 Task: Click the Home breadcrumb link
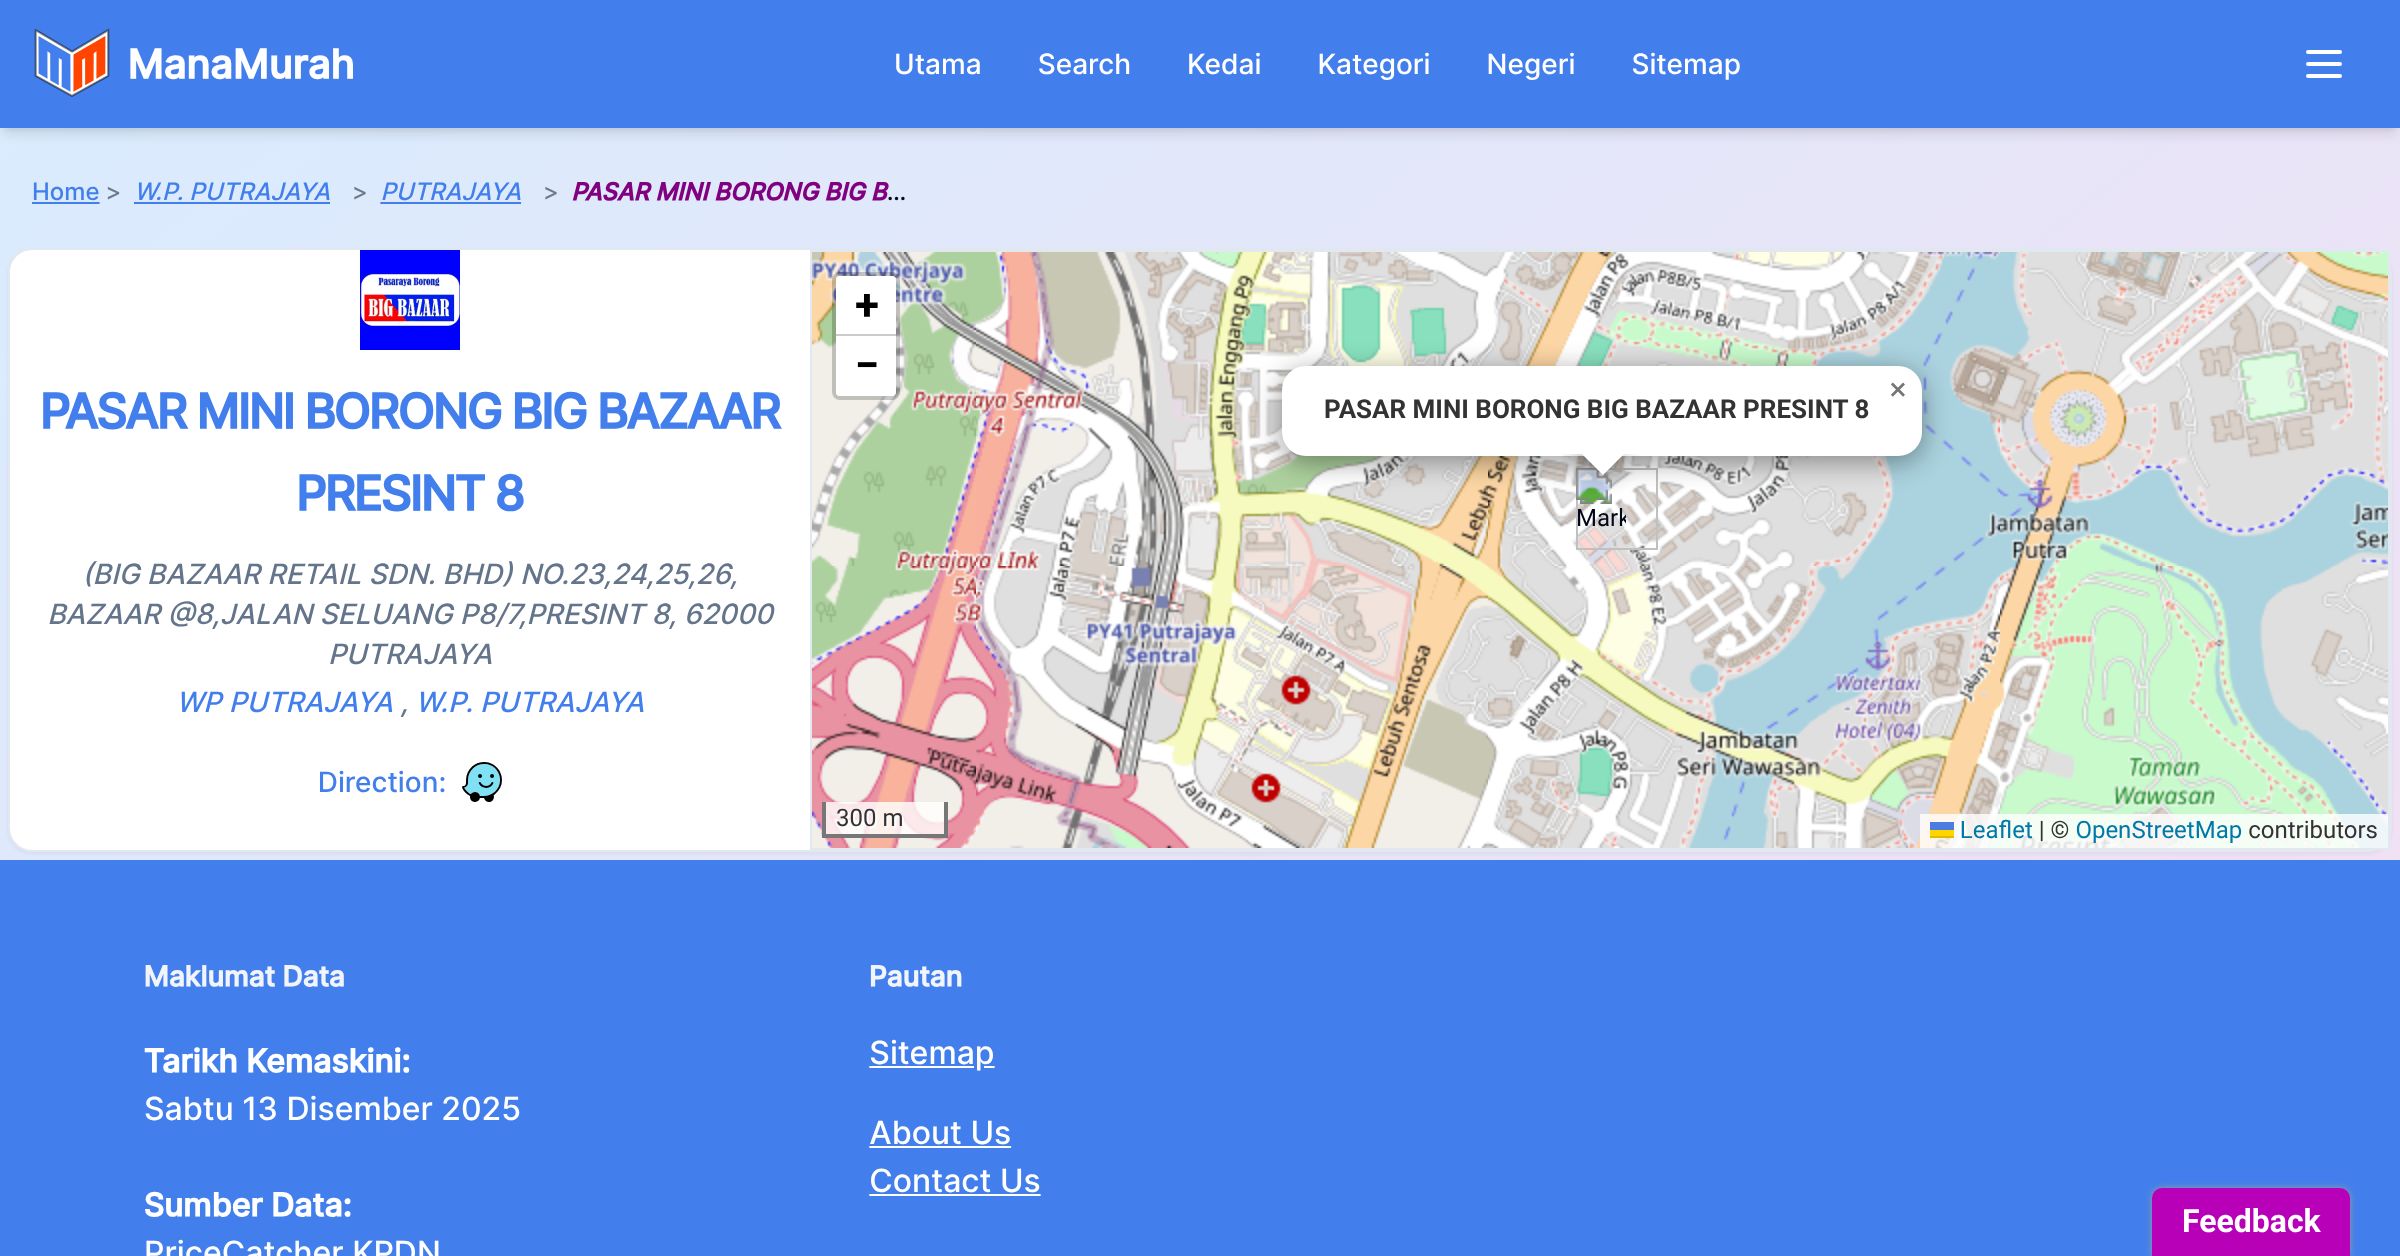point(65,191)
